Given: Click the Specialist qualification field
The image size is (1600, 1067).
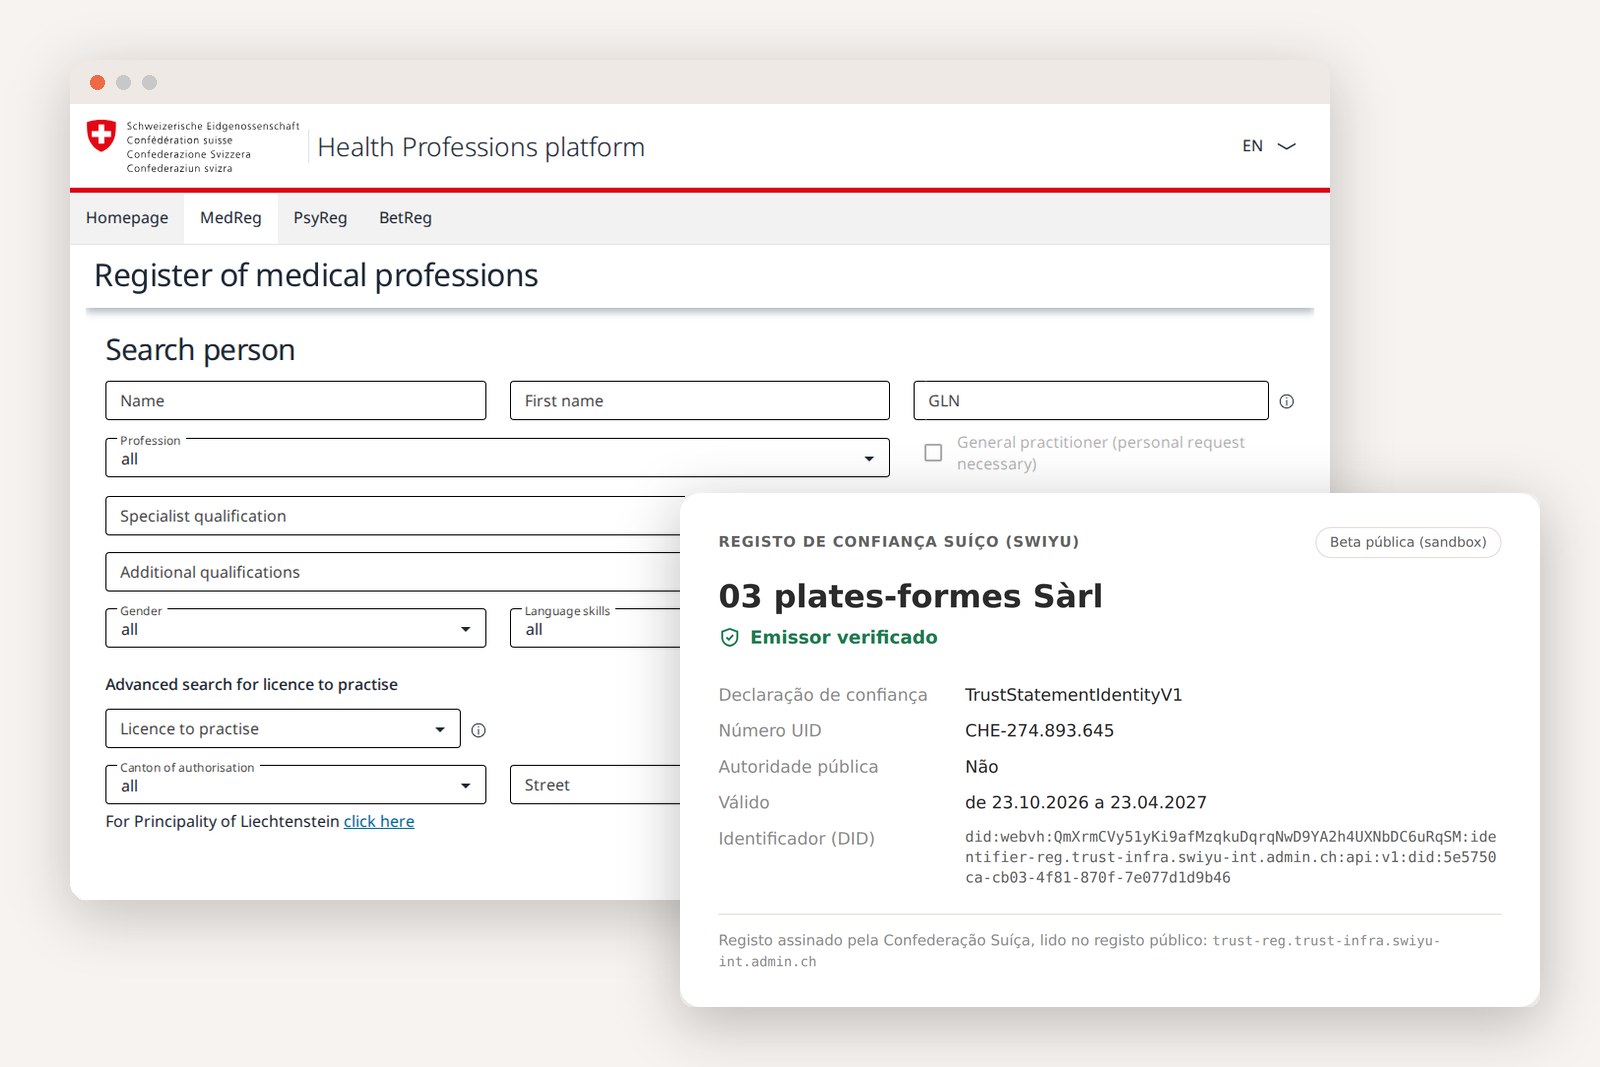Looking at the screenshot, I should point(394,516).
